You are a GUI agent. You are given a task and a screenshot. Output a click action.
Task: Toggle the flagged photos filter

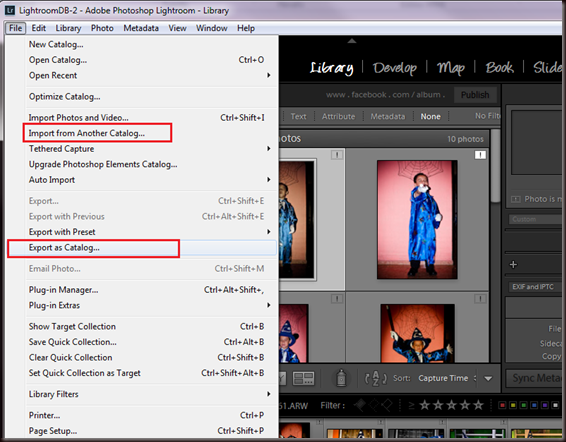point(360,405)
